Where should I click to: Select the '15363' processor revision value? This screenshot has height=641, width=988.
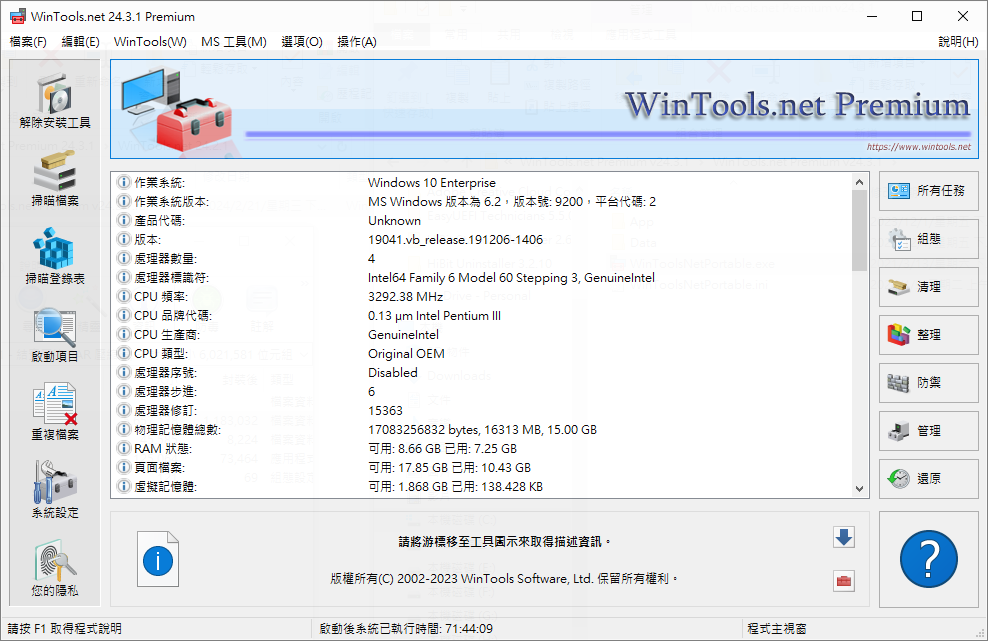(x=385, y=410)
